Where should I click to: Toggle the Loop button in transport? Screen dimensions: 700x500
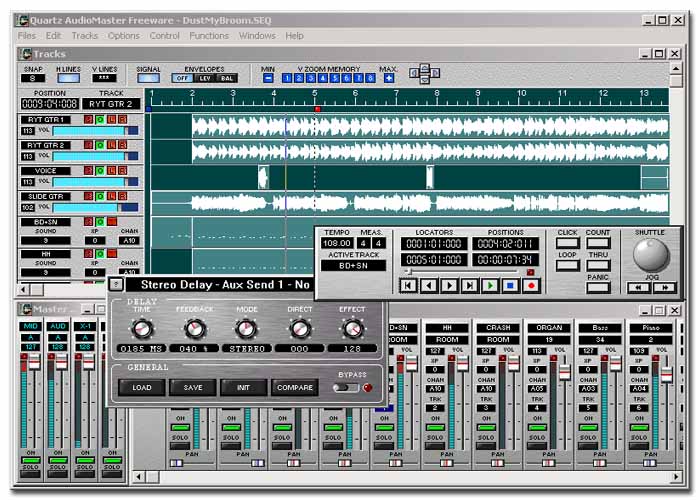coord(567,266)
